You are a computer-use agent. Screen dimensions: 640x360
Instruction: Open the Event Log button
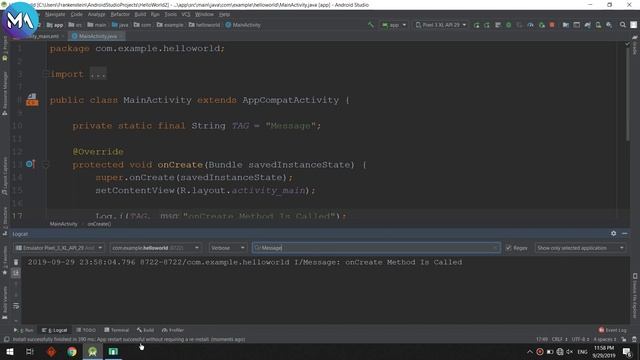click(x=613, y=330)
